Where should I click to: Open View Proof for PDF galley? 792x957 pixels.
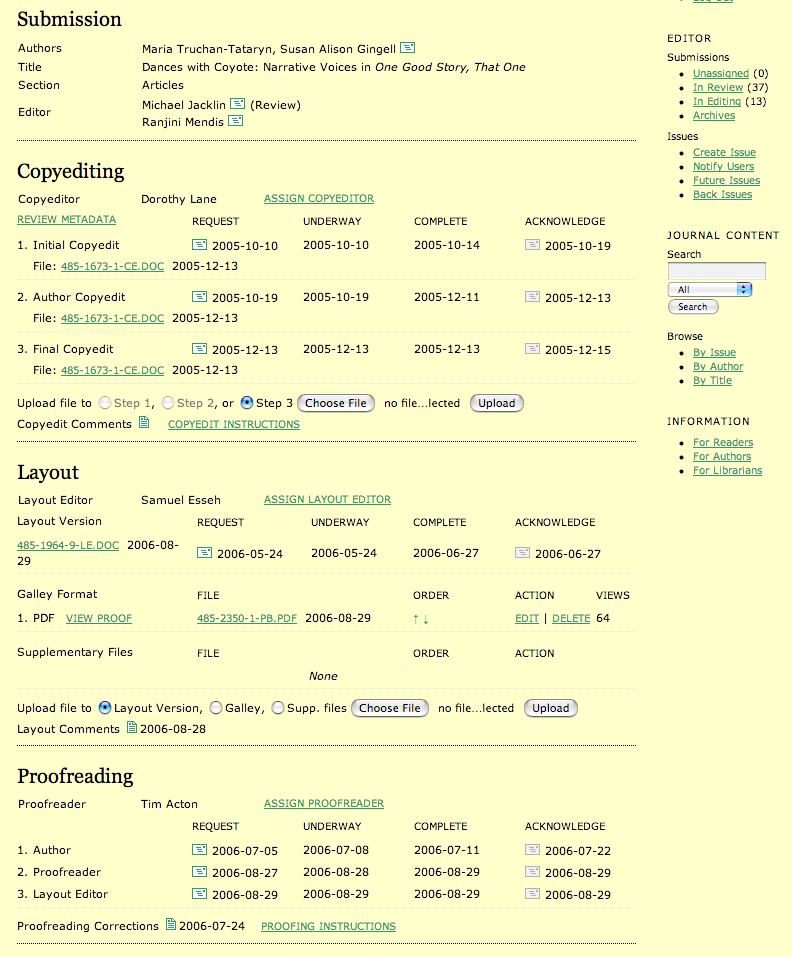click(x=99, y=618)
